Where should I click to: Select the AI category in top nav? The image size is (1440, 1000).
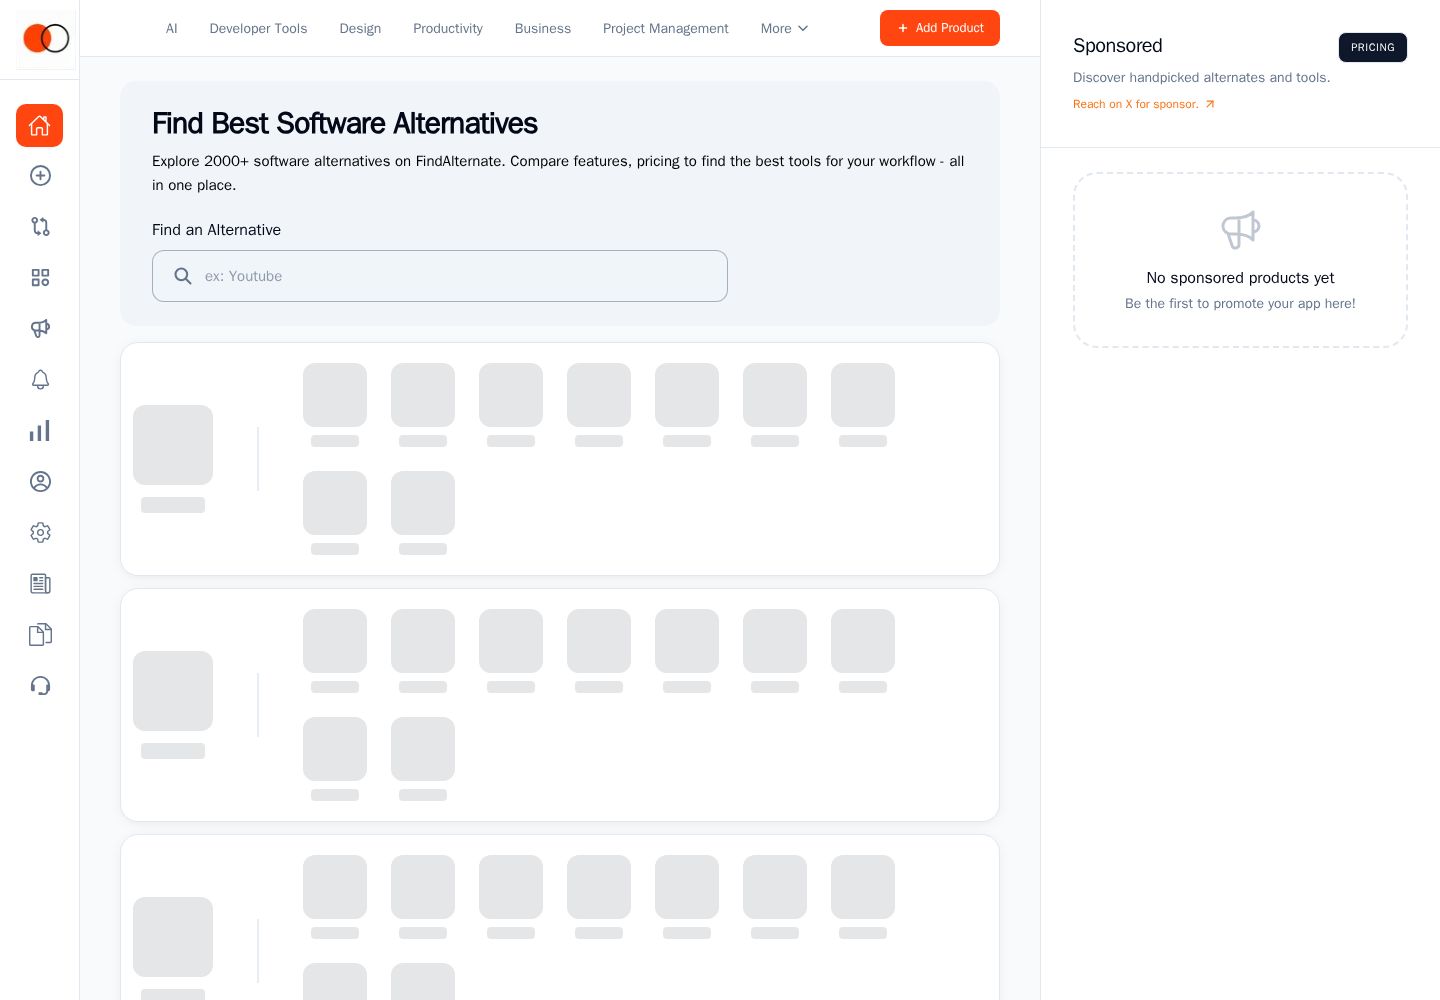click(x=172, y=28)
